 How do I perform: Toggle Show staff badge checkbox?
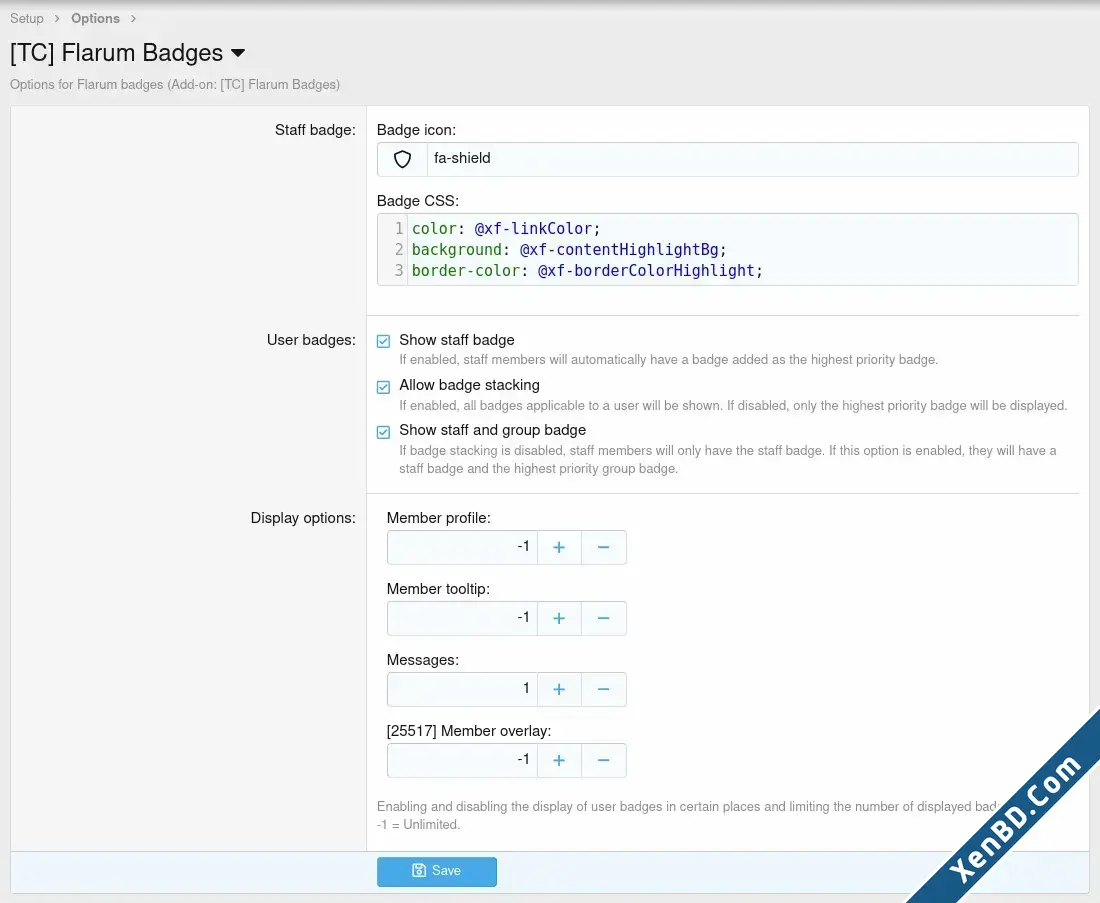tap(383, 342)
